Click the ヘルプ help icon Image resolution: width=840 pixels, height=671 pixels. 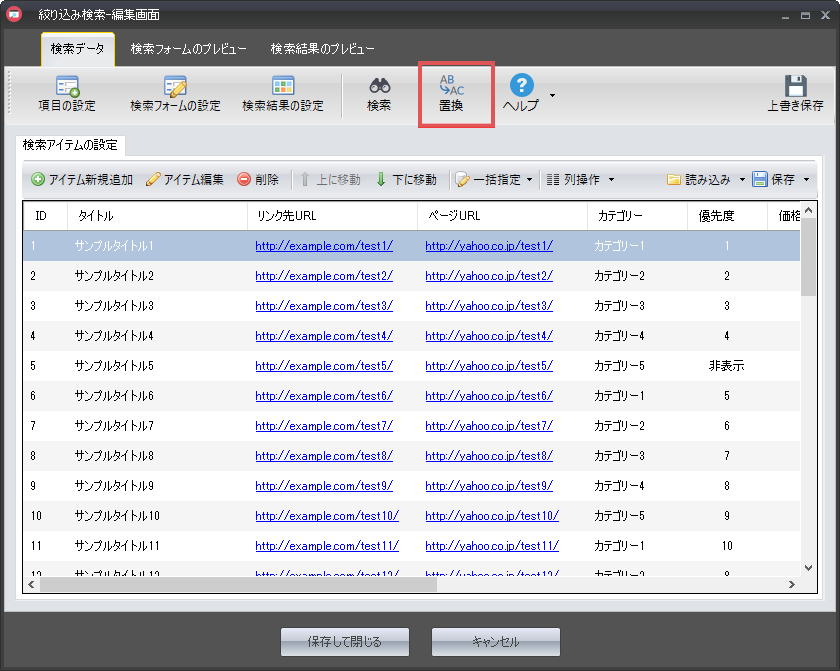pyautogui.click(x=521, y=93)
